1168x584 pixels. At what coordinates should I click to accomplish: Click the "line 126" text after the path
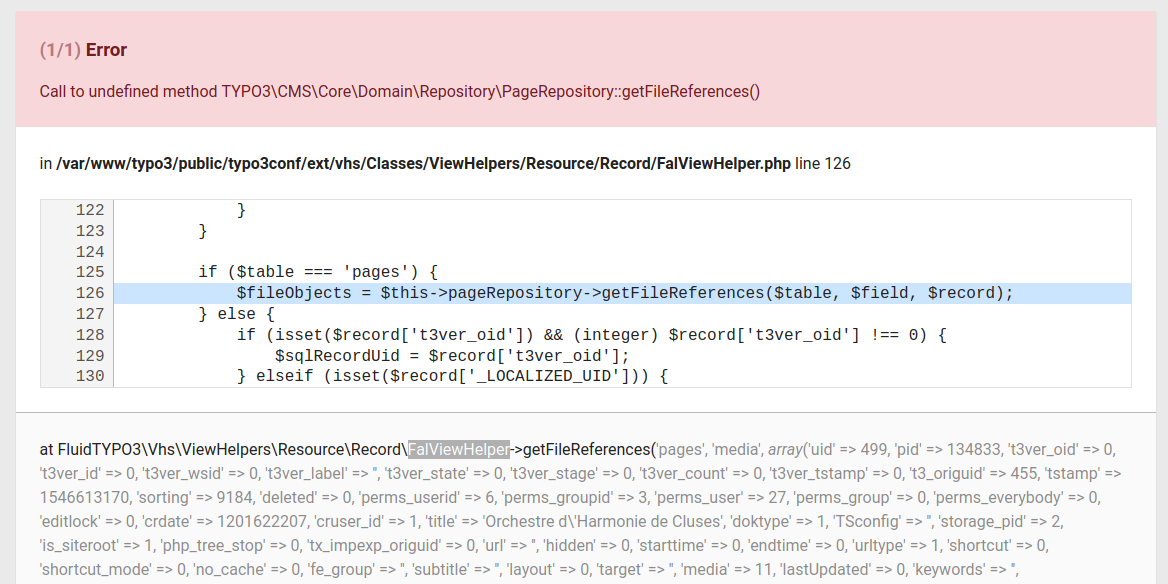coord(822,163)
